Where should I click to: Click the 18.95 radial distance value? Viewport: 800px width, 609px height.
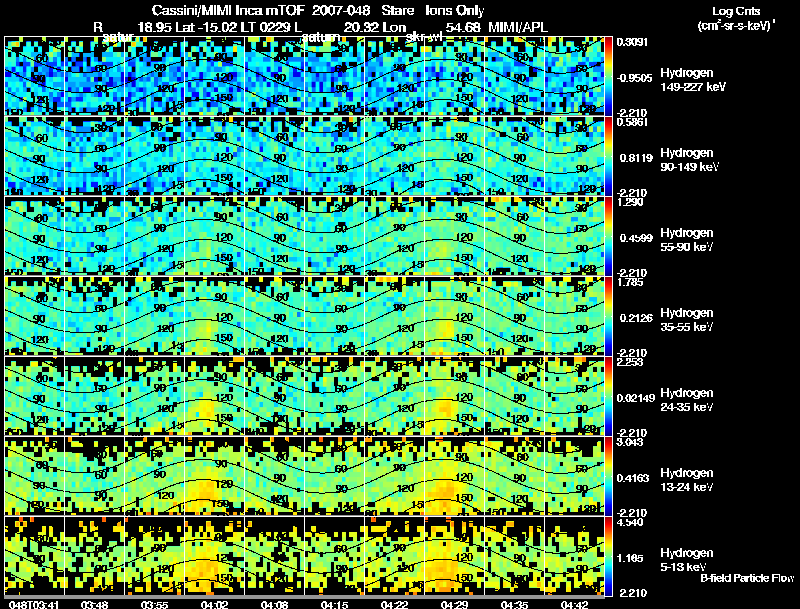point(156,27)
